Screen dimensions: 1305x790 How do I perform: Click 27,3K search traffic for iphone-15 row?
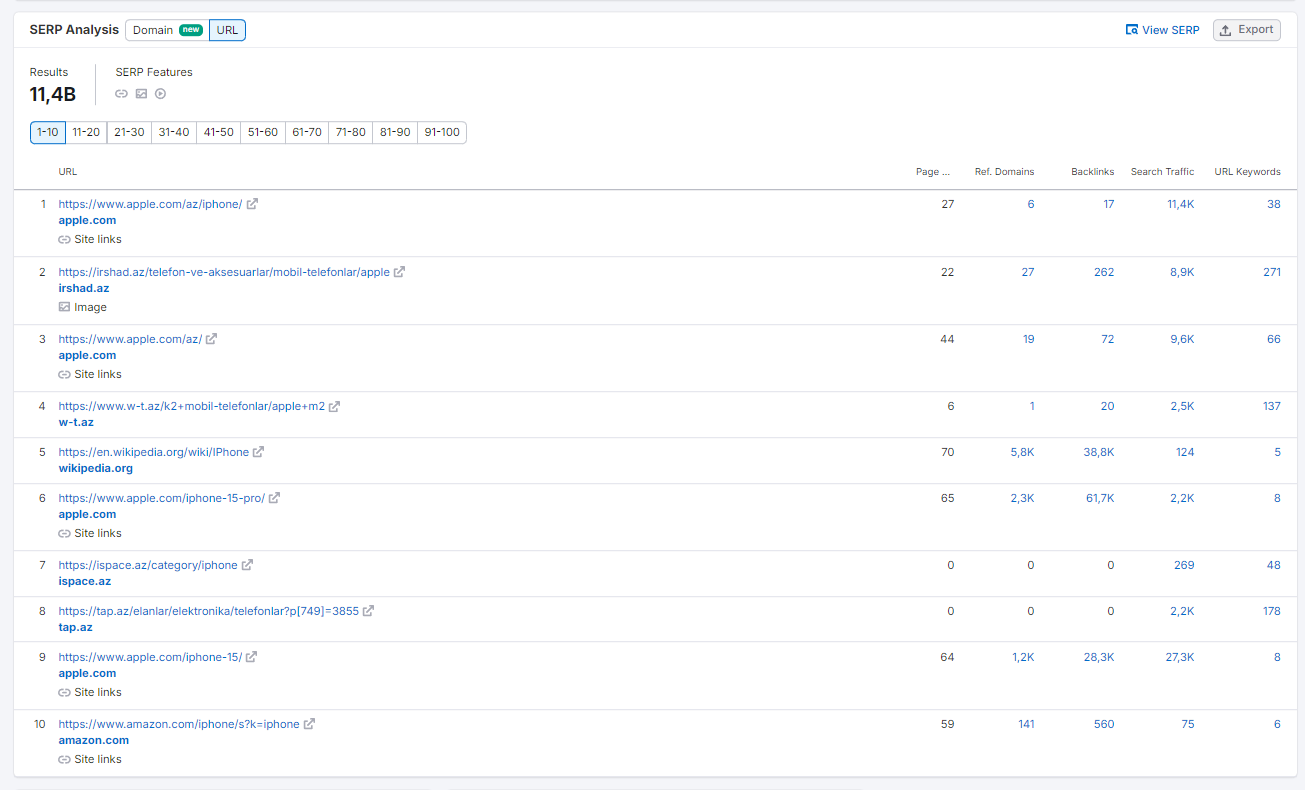coord(1180,657)
